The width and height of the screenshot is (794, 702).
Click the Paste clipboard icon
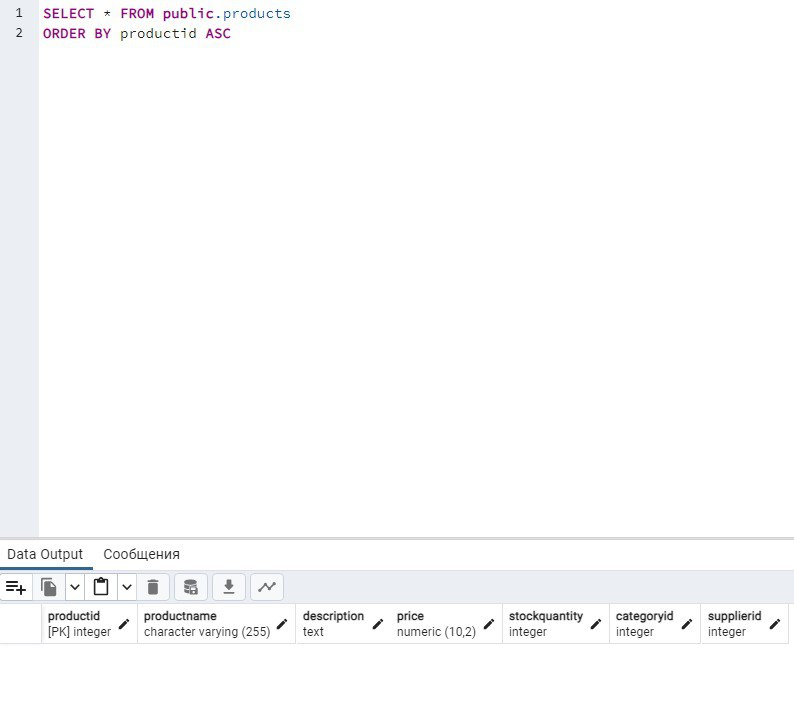[101, 587]
